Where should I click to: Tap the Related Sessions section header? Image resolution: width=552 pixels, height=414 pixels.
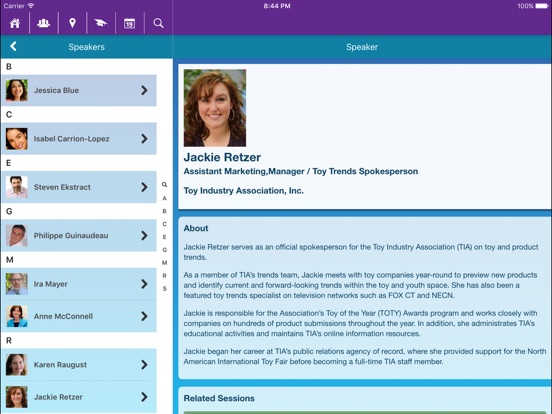pos(219,398)
